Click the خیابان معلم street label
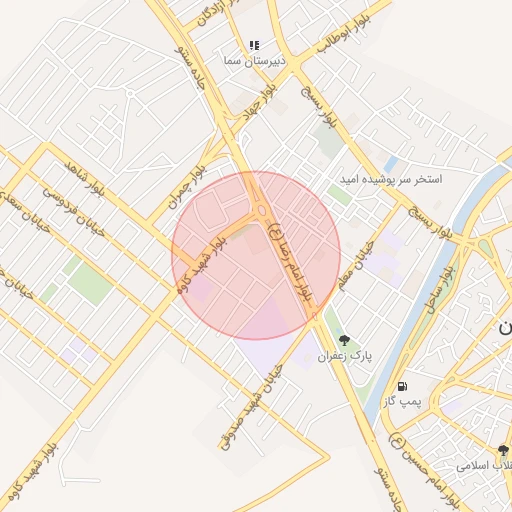The image size is (512, 512). coord(356,265)
